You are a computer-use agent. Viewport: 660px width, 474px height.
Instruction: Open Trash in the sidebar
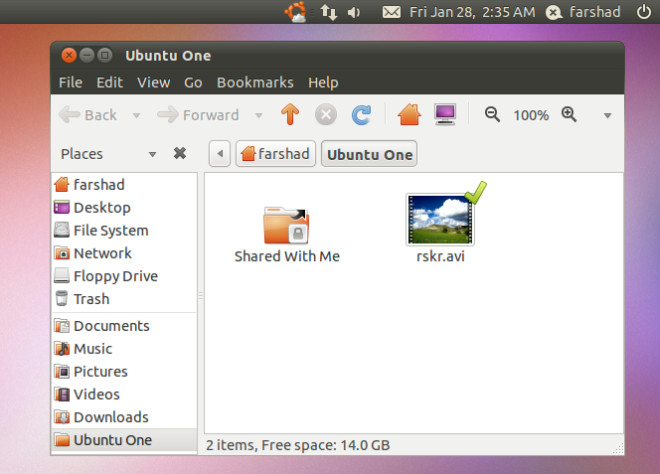tap(124, 299)
